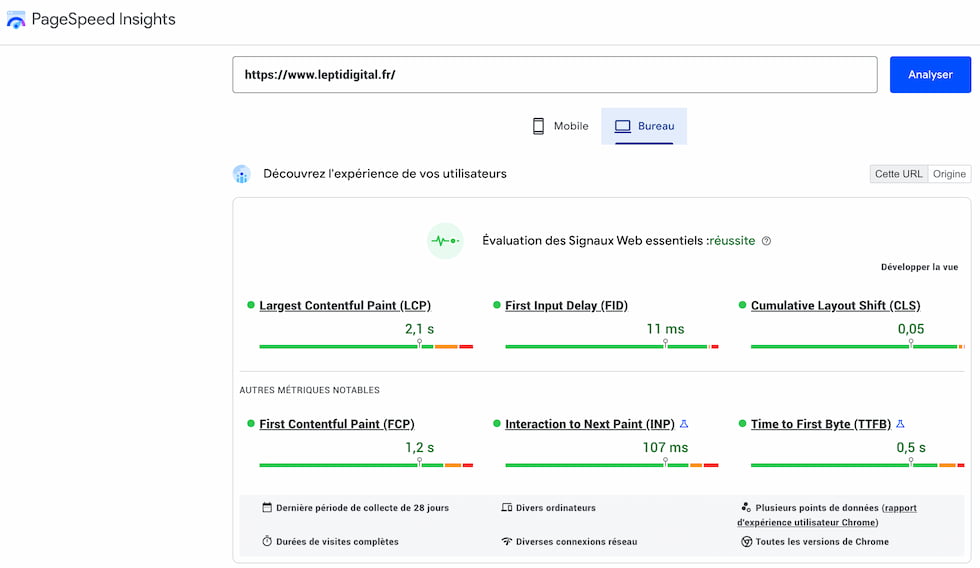Click Toutes les versions de Chrome text
Screen dimensions: 980x568
click(822, 542)
